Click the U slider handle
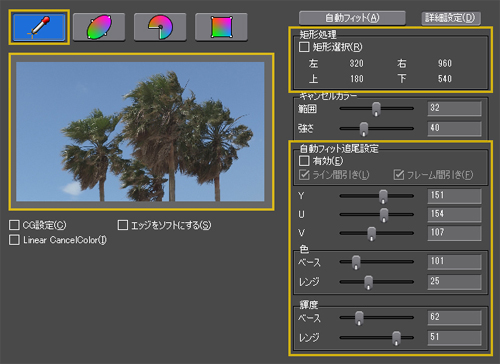This screenshot has width=500, height=364. [x=384, y=215]
